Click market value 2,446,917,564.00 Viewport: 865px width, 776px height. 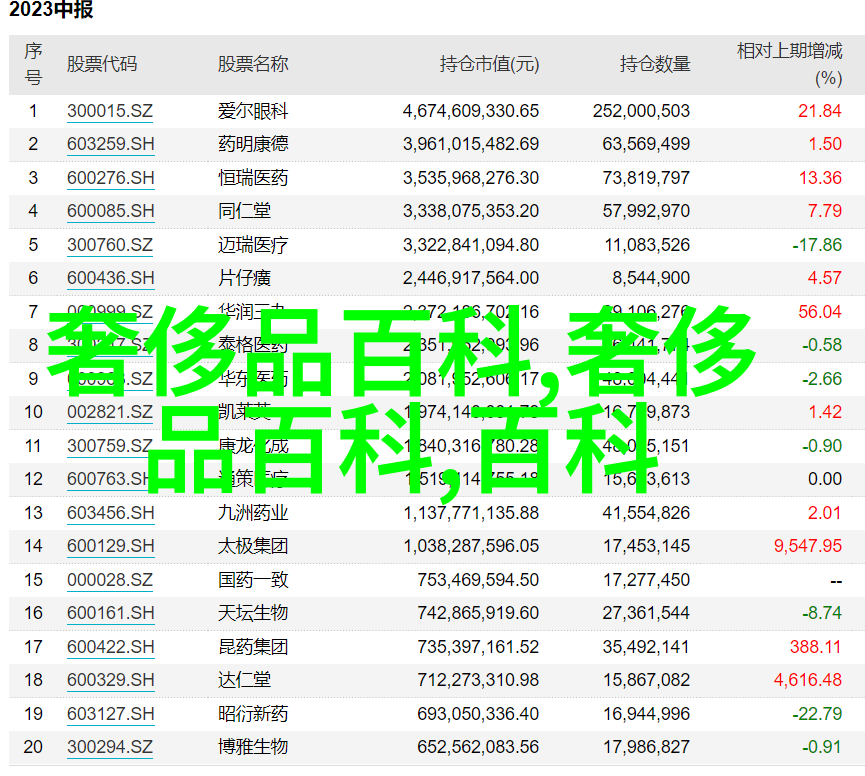(x=471, y=278)
